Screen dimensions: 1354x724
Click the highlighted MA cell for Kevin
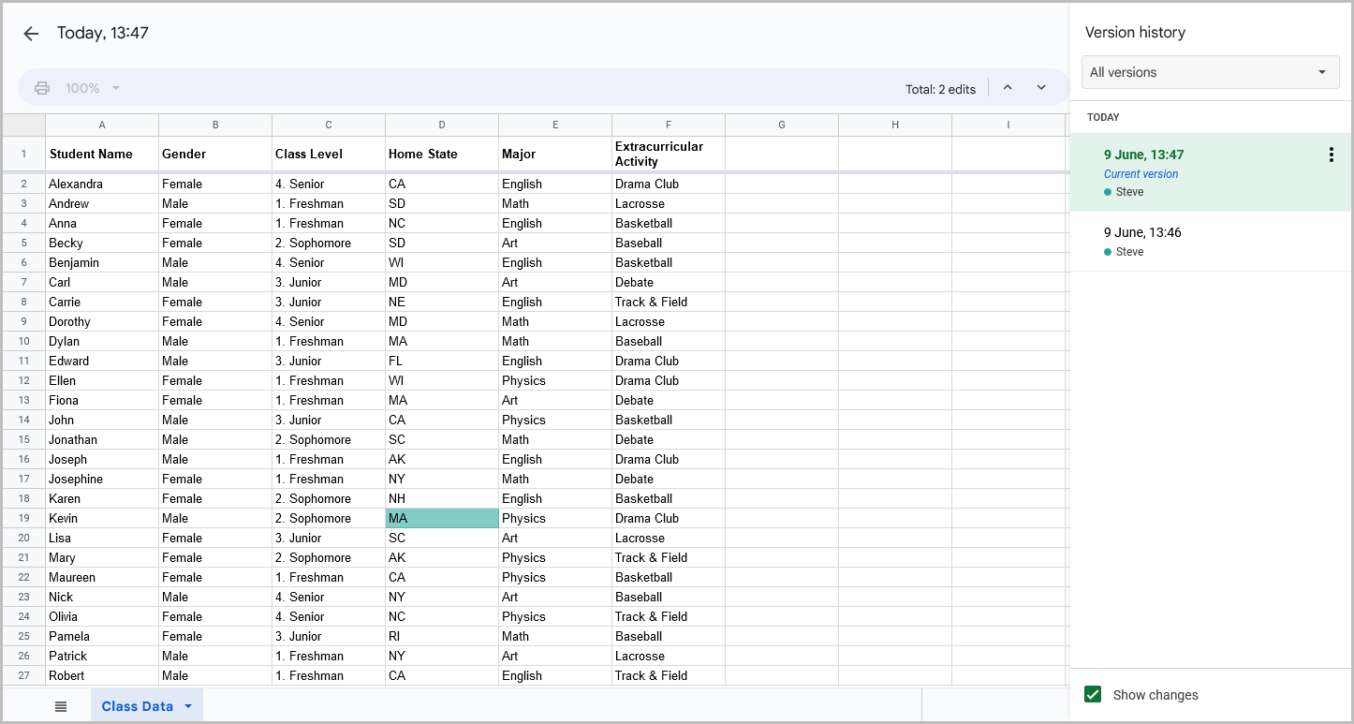click(x=442, y=518)
